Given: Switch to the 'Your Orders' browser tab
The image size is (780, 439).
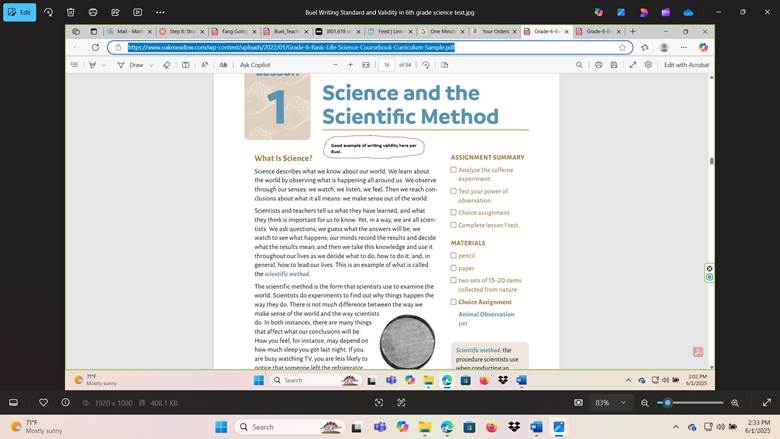Looking at the screenshot, I should (494, 31).
